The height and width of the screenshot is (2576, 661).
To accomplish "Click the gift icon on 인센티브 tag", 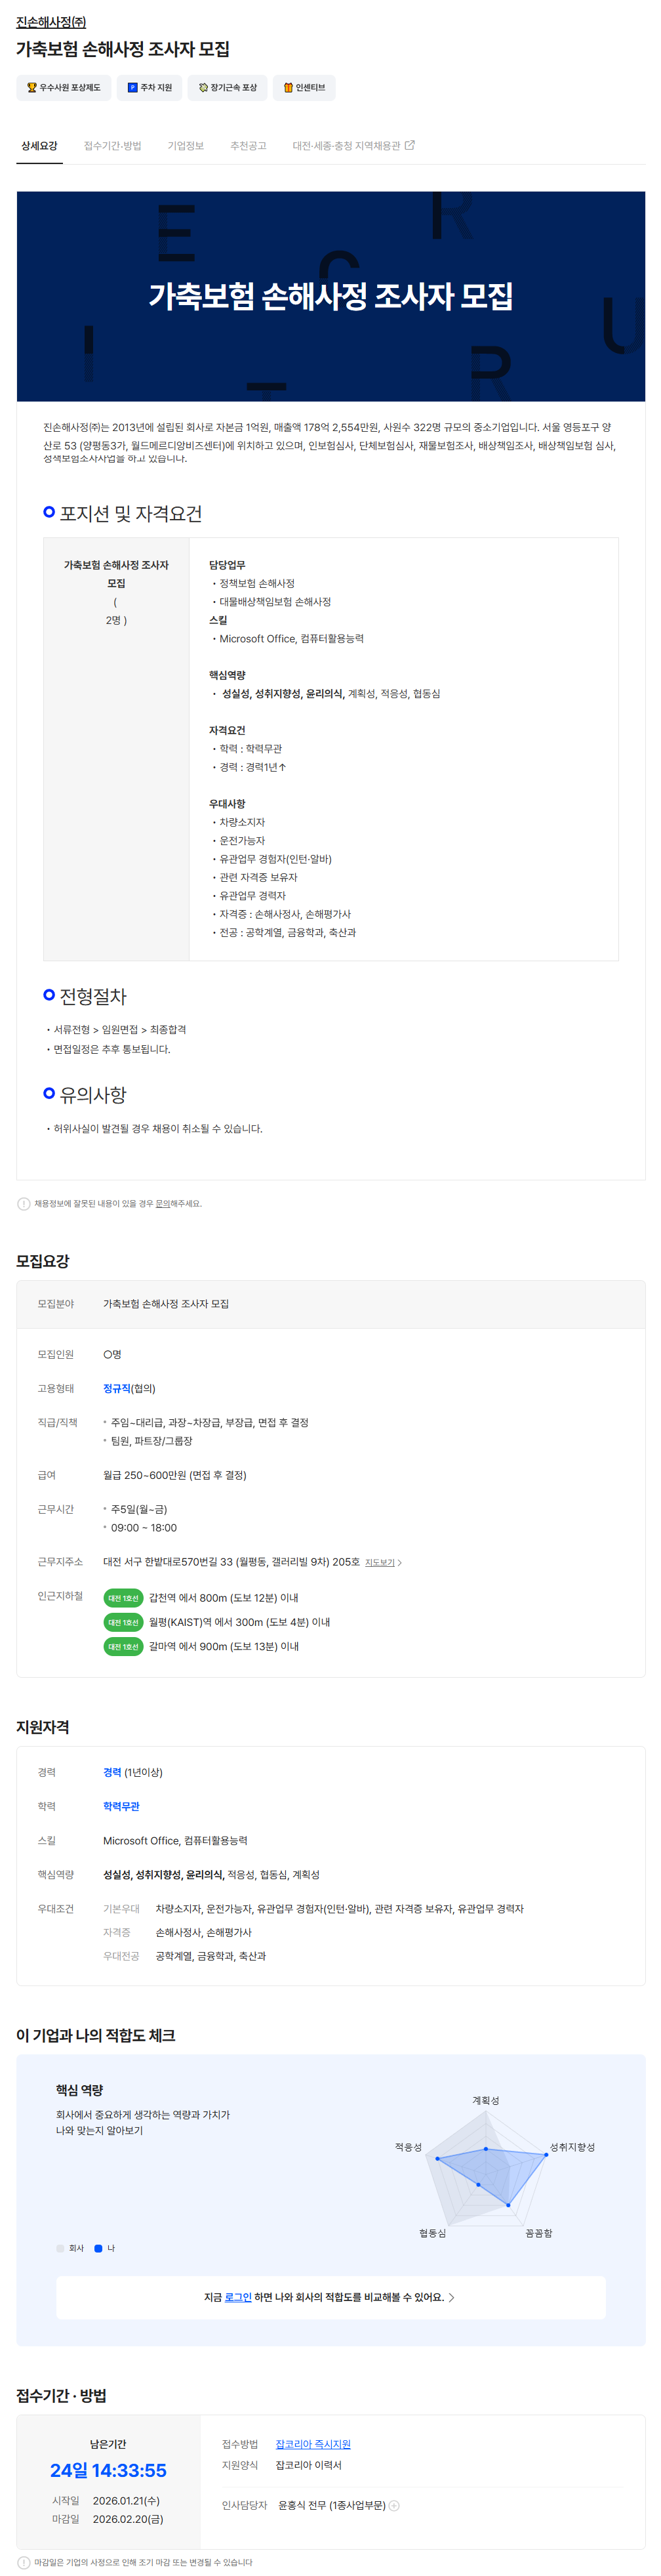I will (x=288, y=88).
